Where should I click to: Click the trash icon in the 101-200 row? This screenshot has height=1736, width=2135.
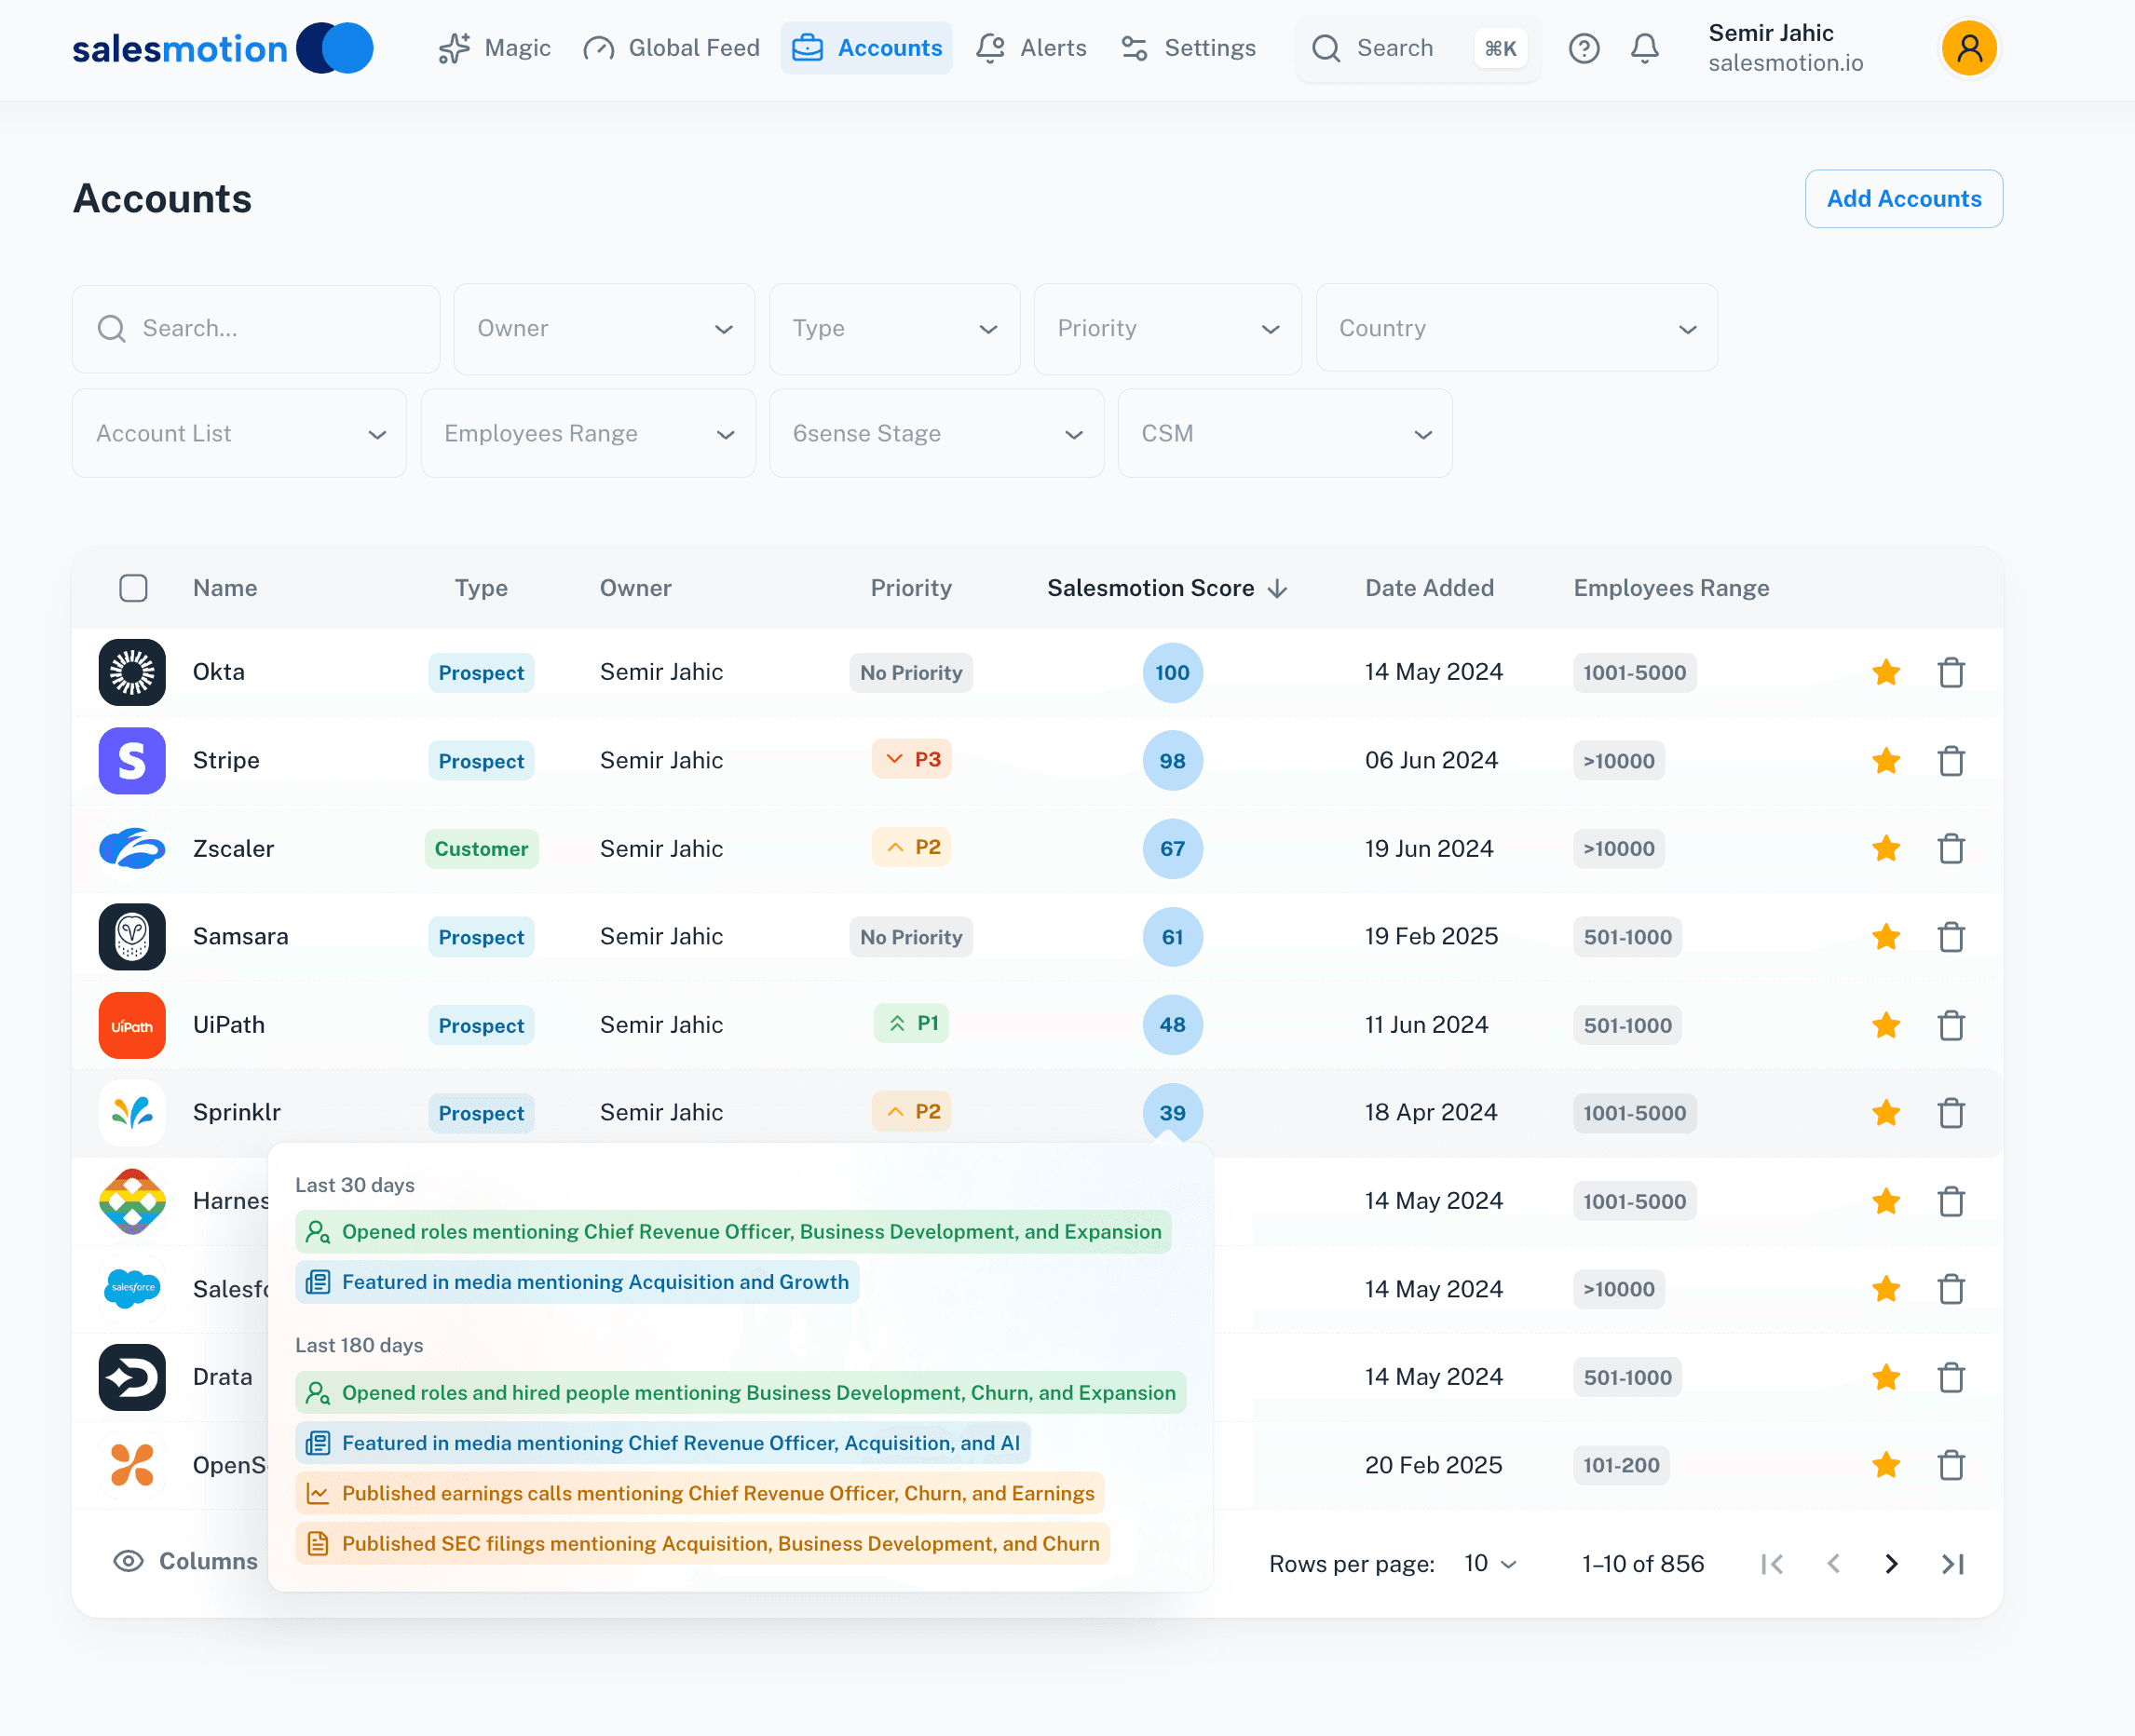click(x=1950, y=1464)
